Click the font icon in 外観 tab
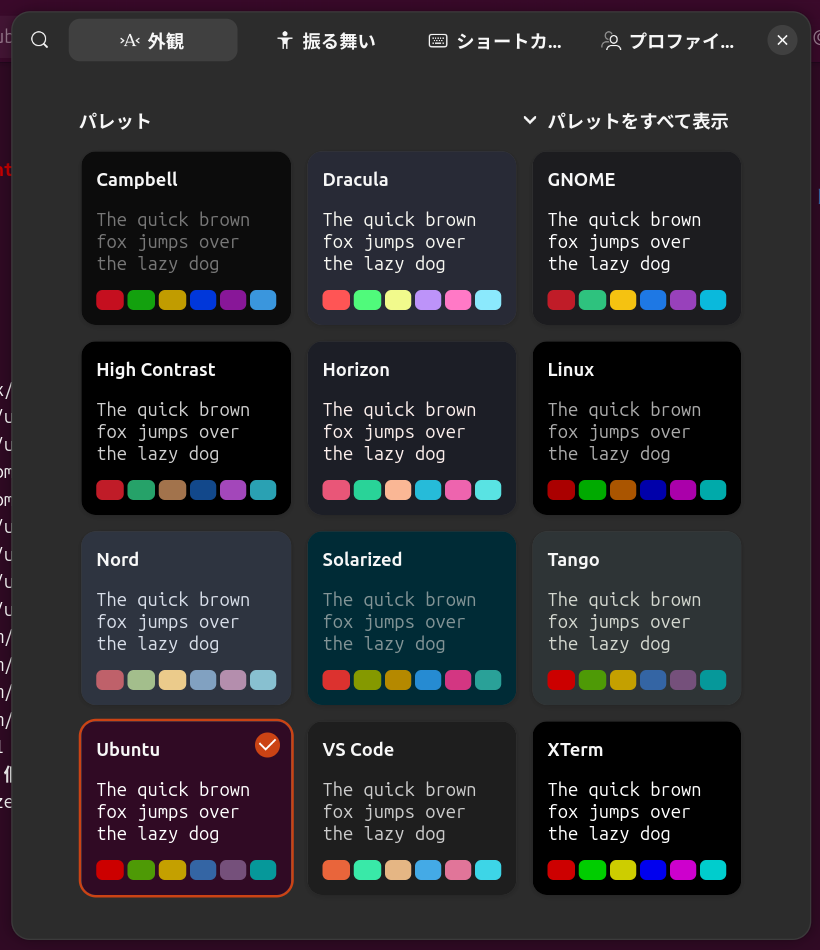This screenshot has height=950, width=820. pyautogui.click(x=130, y=41)
